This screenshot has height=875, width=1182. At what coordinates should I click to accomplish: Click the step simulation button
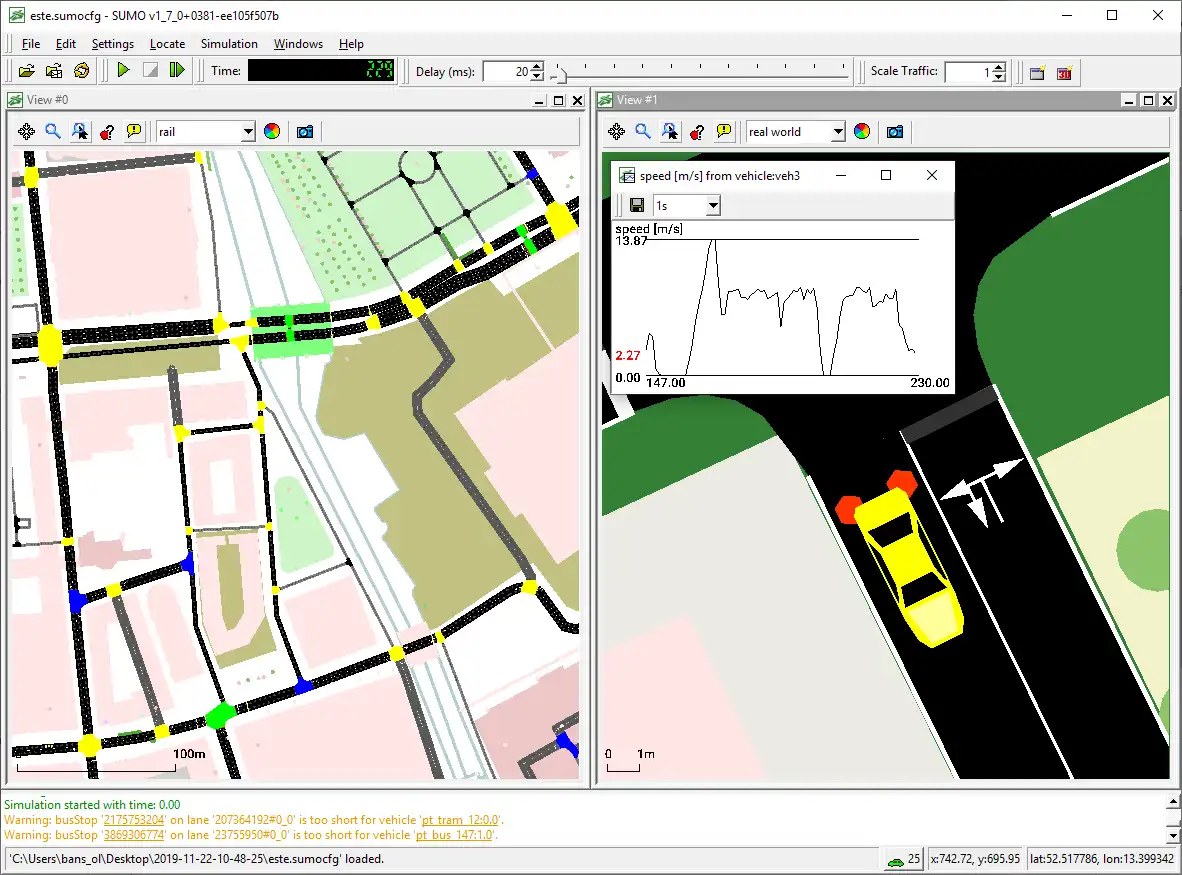tap(177, 71)
